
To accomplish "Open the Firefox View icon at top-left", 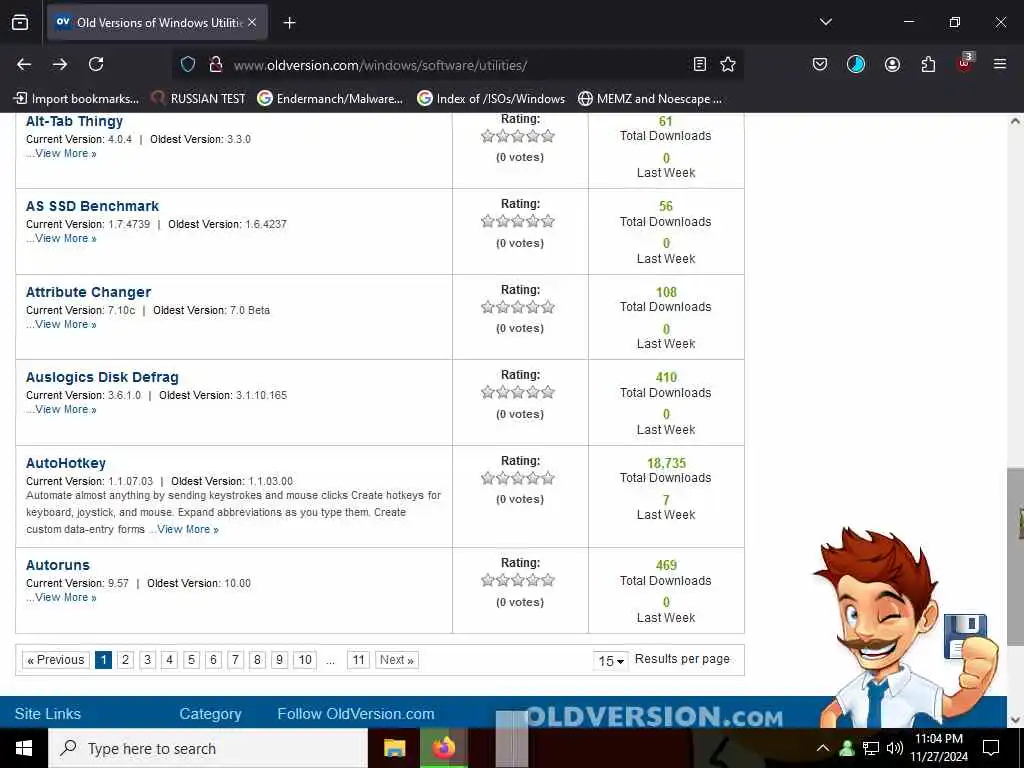I will point(20,22).
